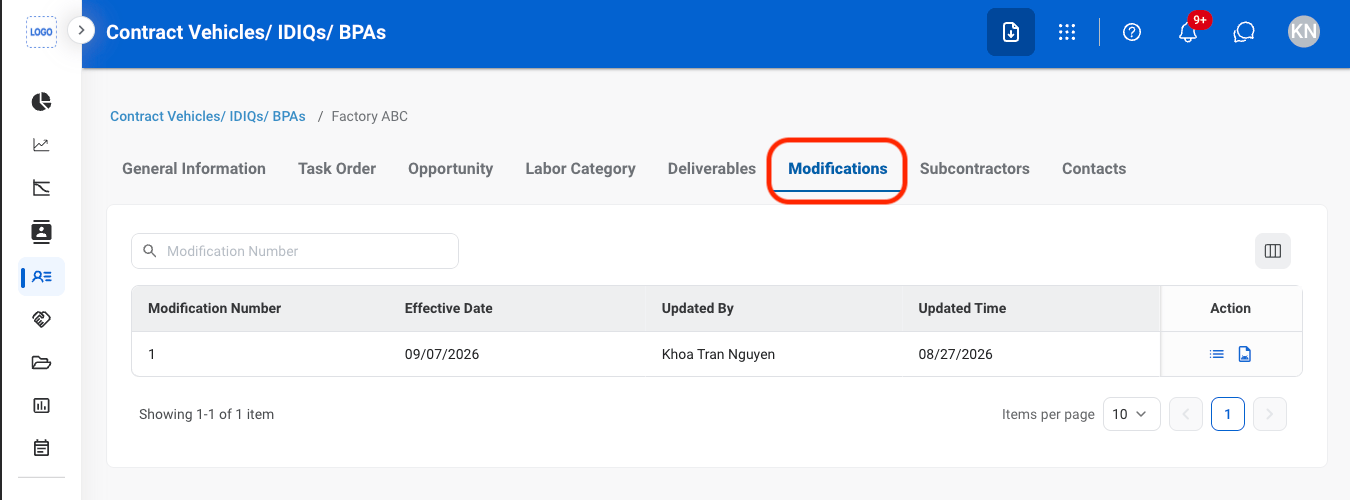
Task: Open the items per page dropdown
Action: [x=1132, y=414]
